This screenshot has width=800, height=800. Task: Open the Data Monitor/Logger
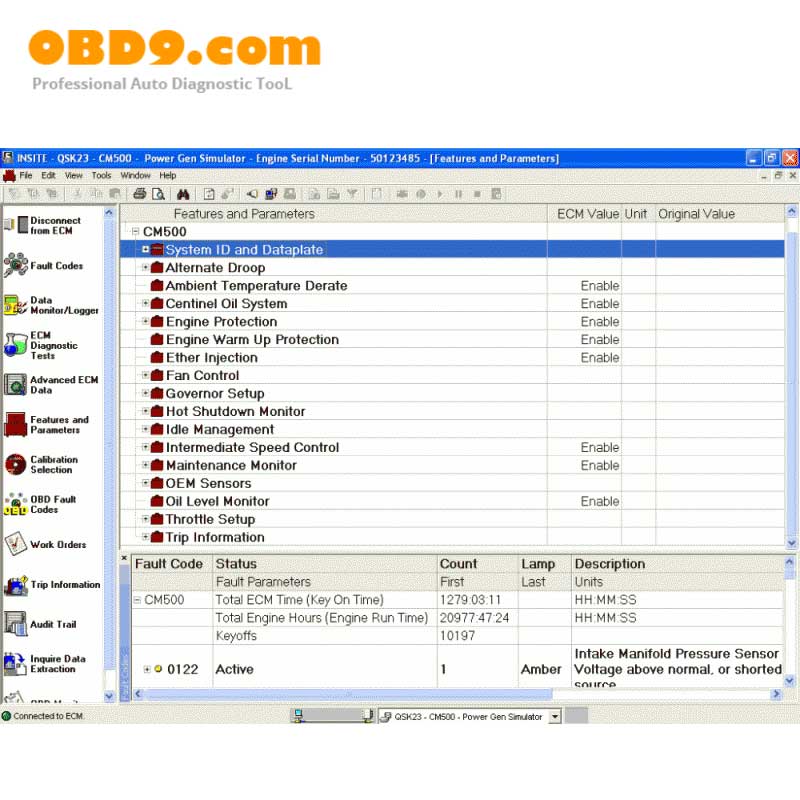tap(51, 305)
